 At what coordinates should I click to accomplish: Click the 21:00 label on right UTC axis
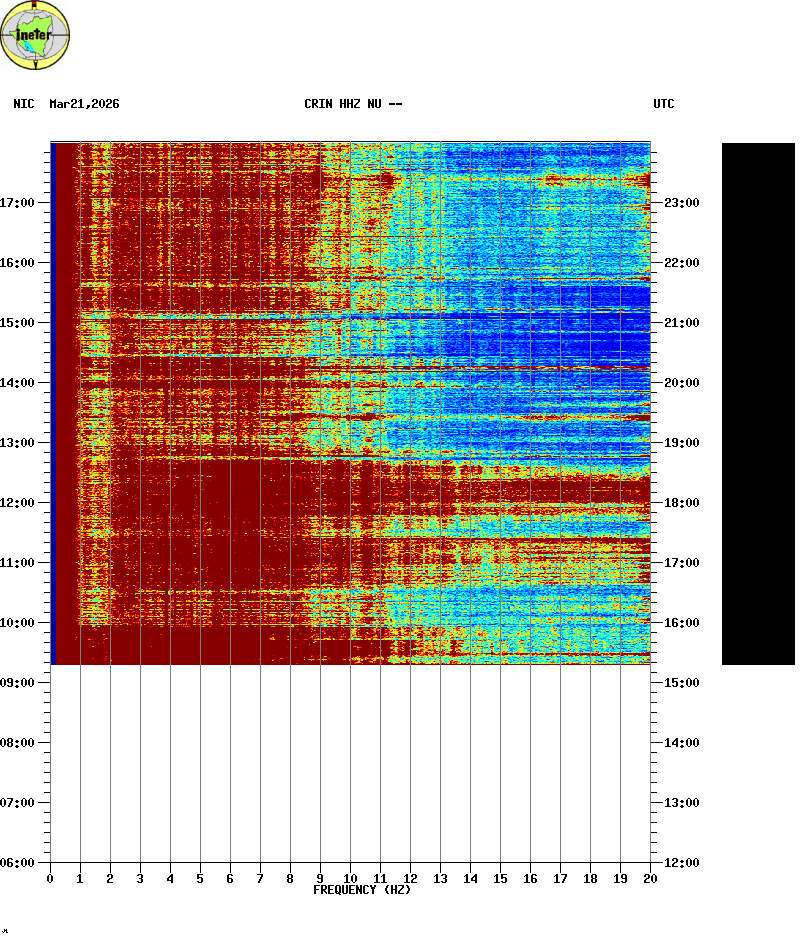coord(681,323)
